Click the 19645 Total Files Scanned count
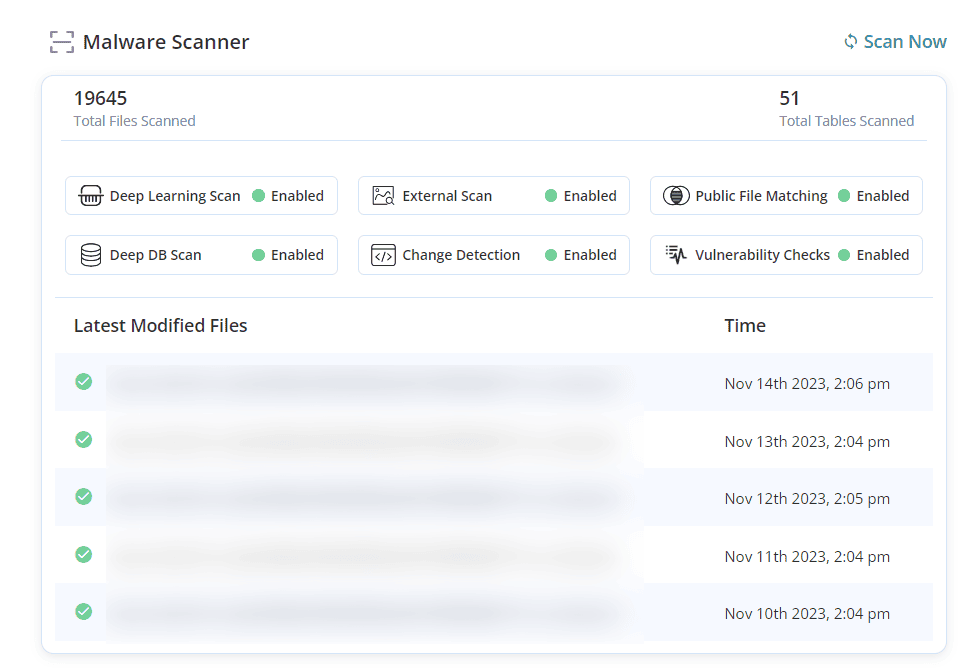Viewport: 971px width, 671px height. [x=100, y=99]
